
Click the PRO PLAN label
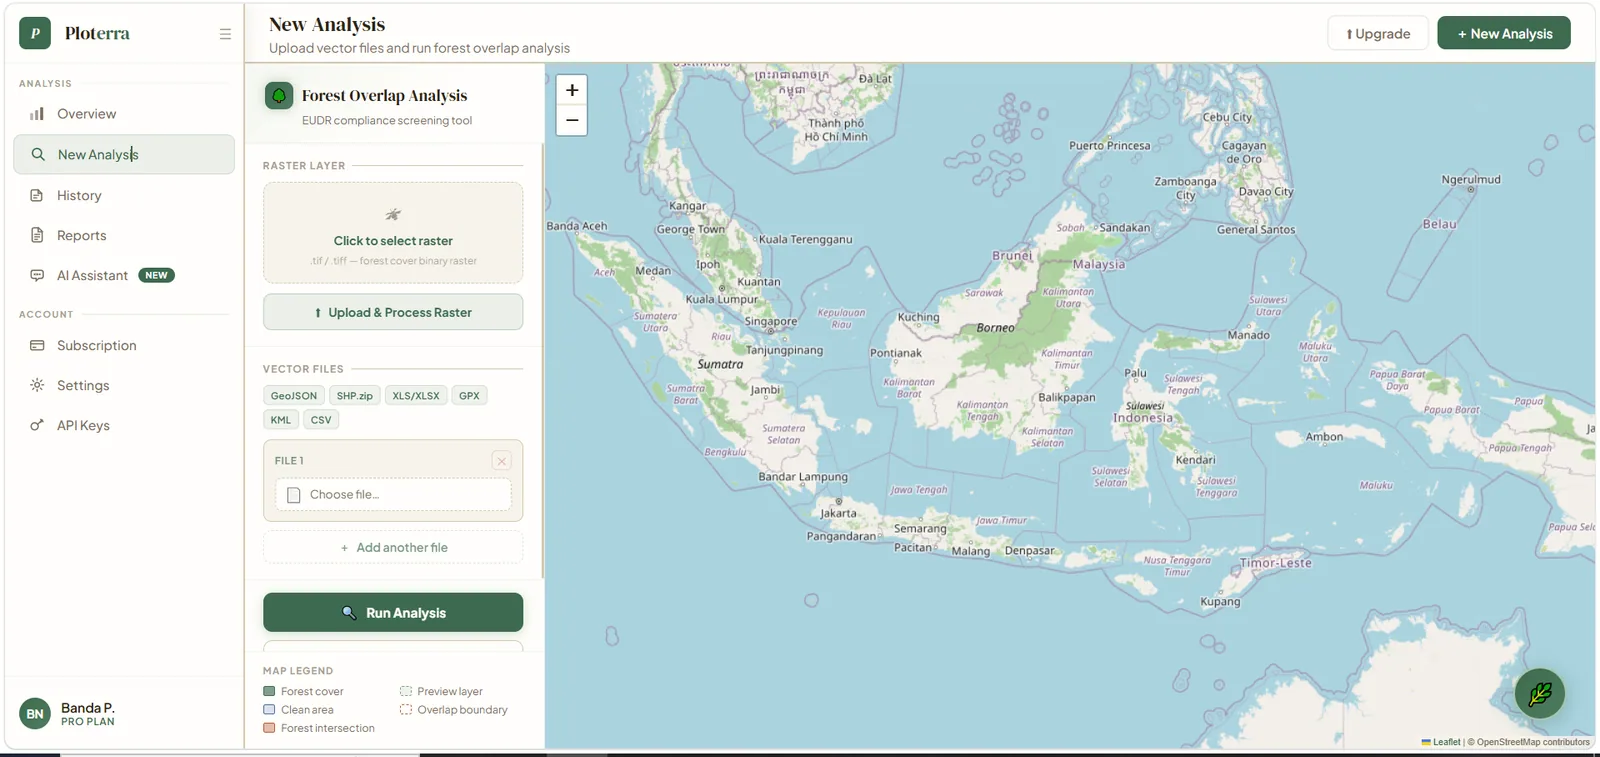88,722
